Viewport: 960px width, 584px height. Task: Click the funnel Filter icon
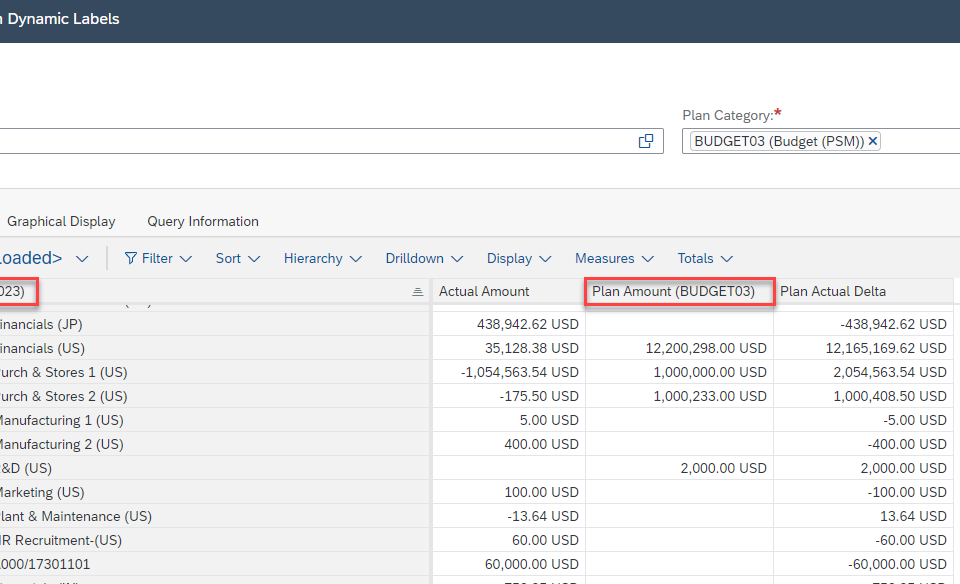coord(130,258)
